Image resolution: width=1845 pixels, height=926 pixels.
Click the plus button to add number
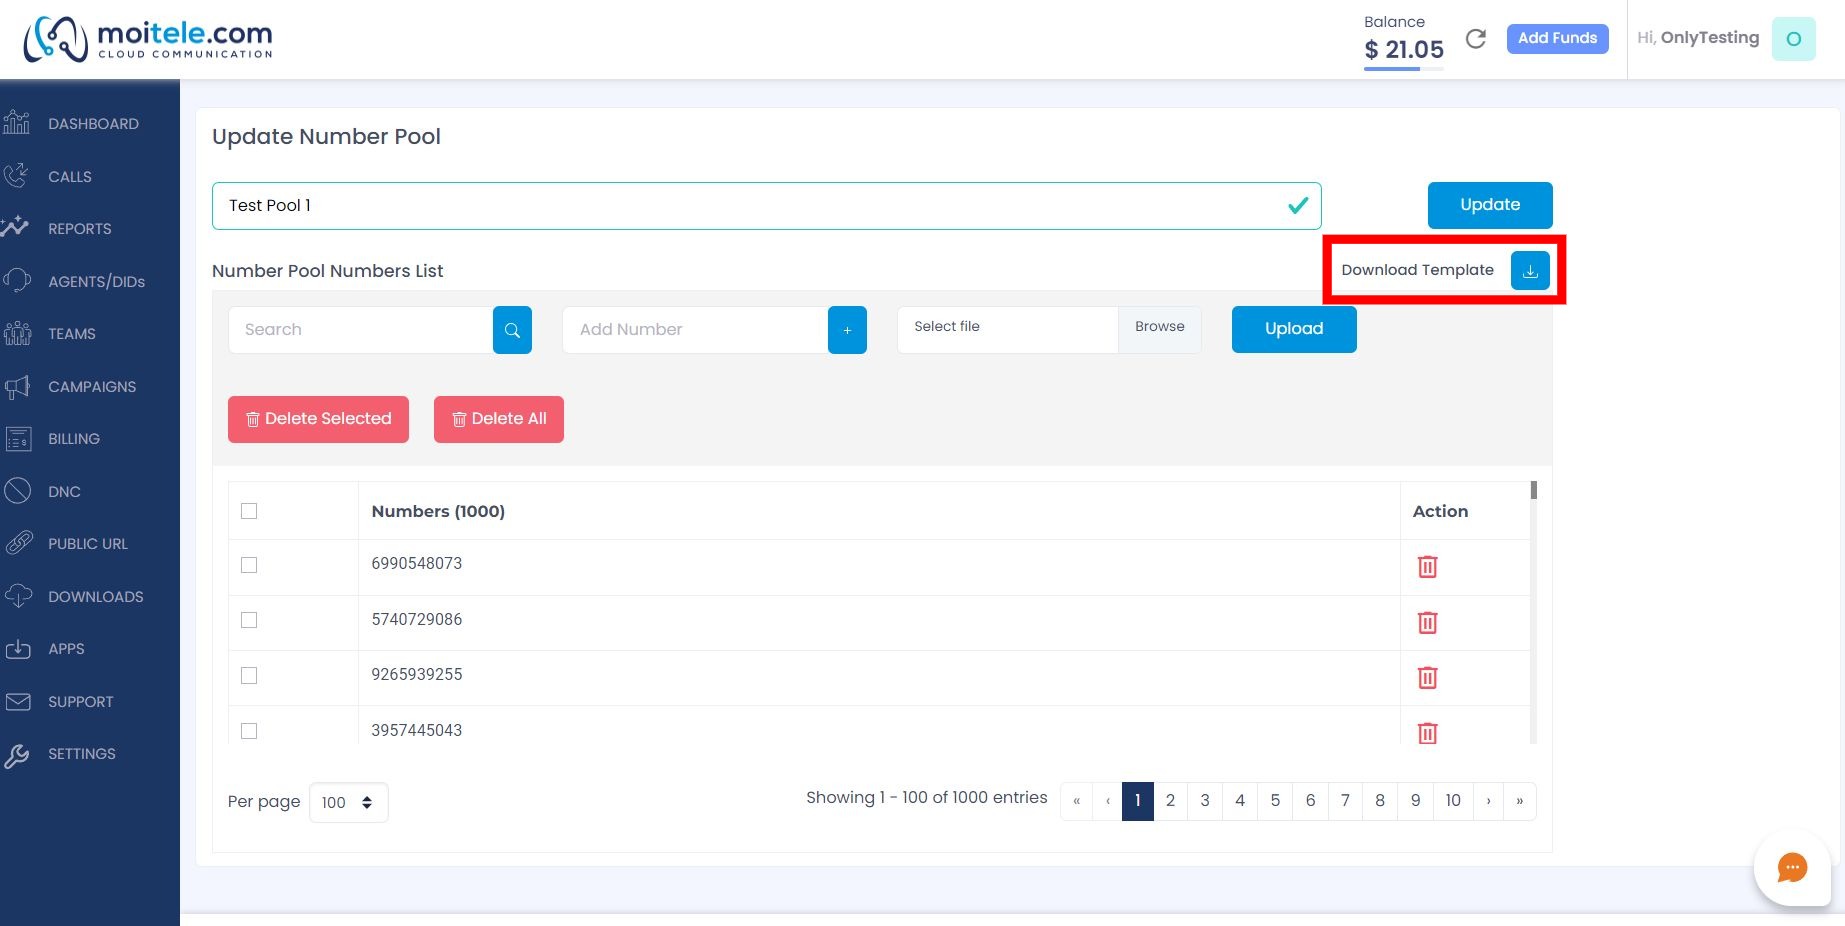tap(847, 330)
